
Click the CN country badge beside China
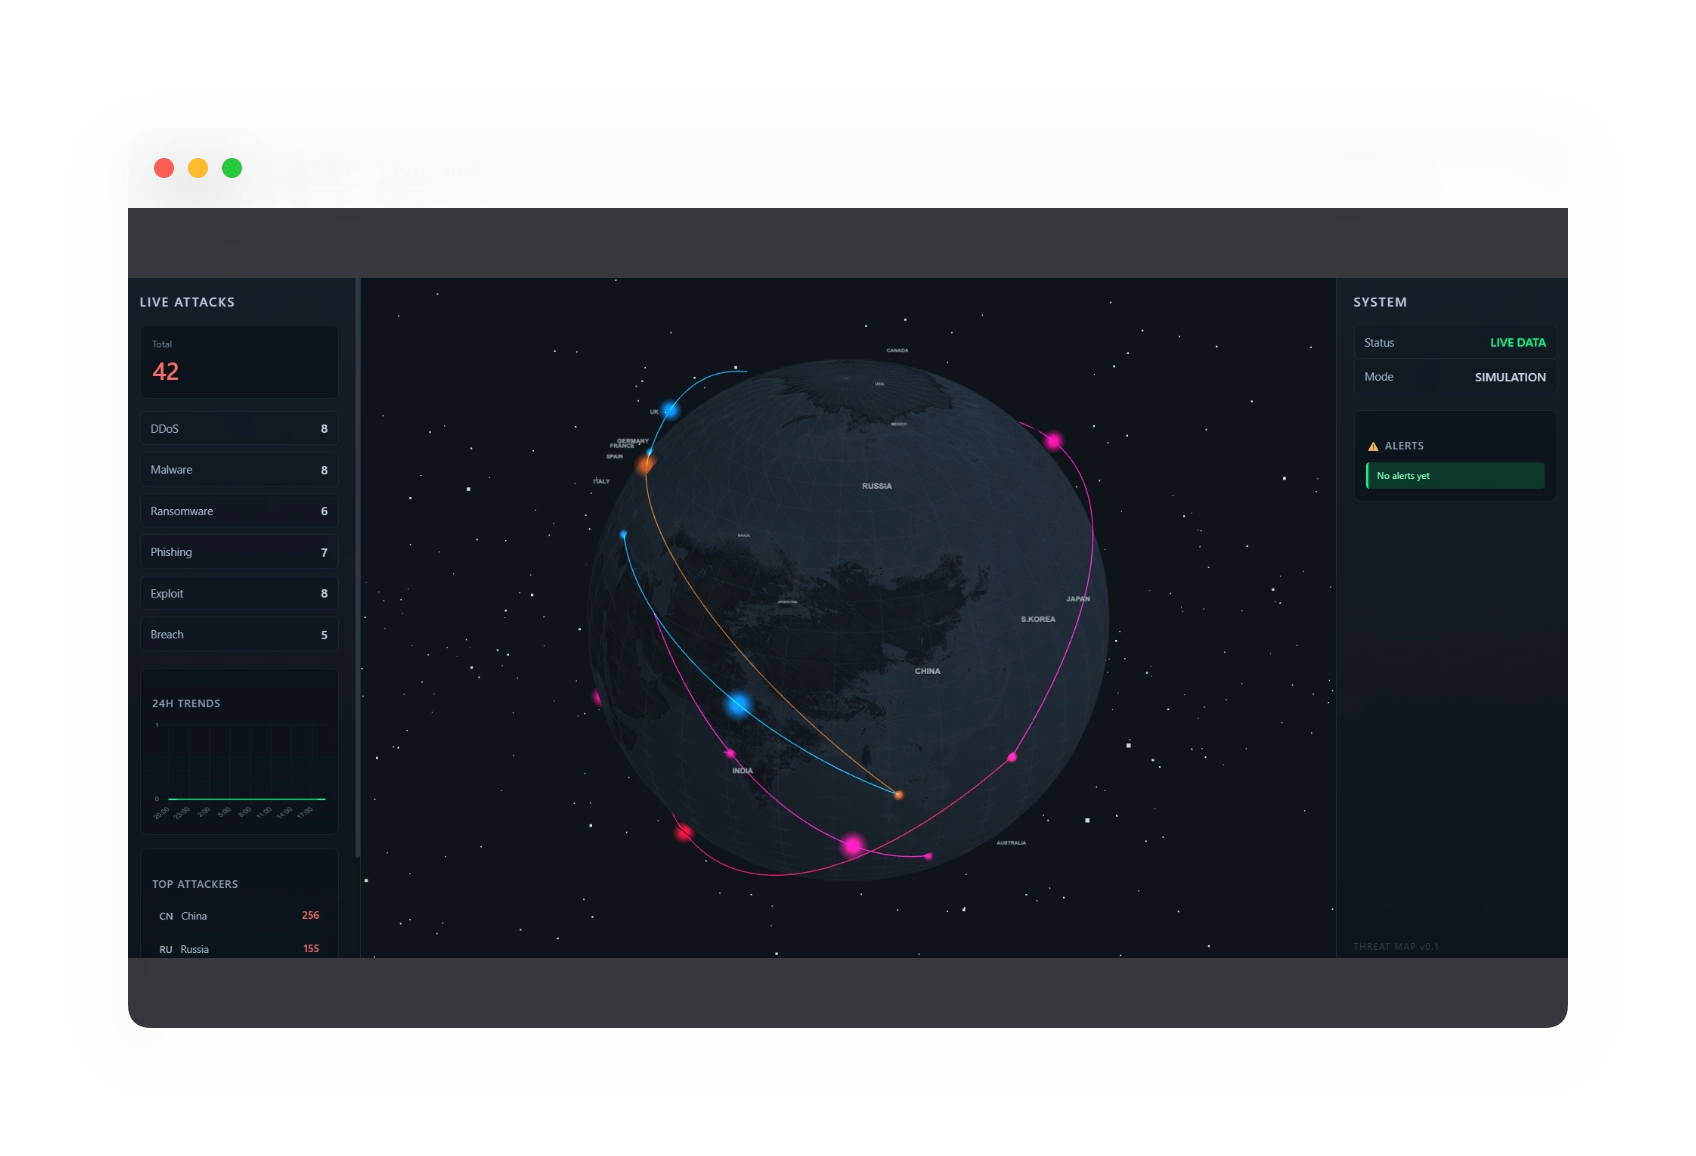point(166,916)
